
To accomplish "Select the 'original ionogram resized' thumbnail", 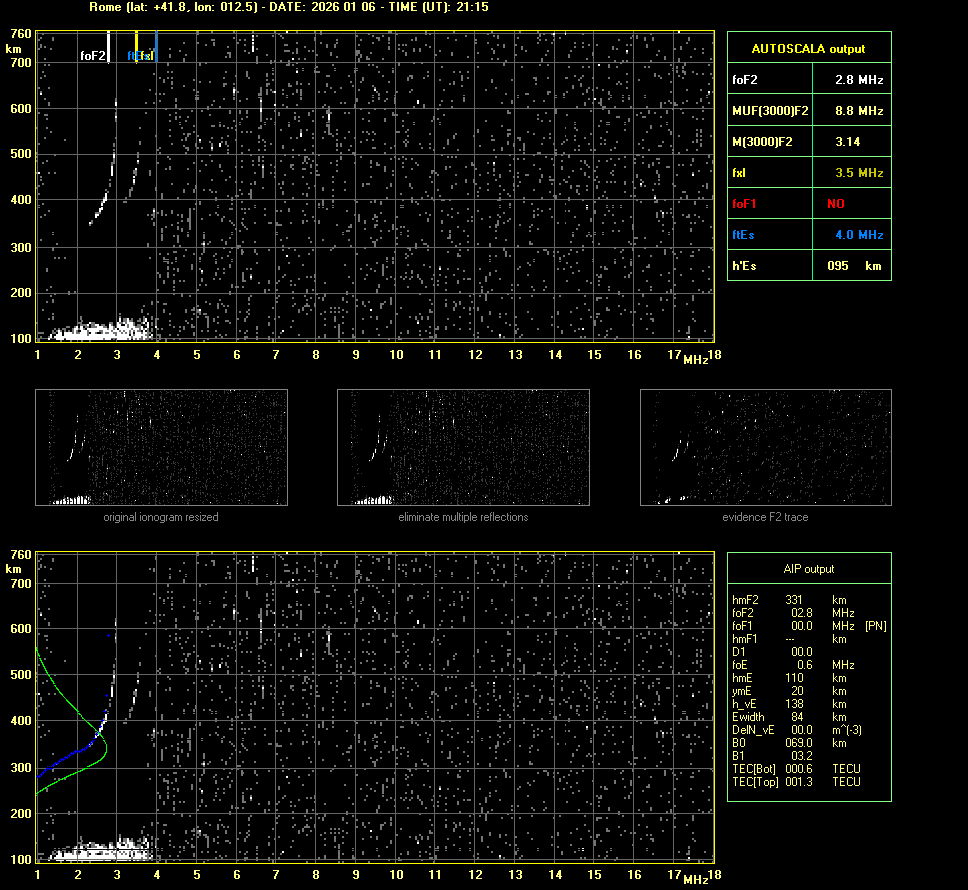I will coord(161,447).
